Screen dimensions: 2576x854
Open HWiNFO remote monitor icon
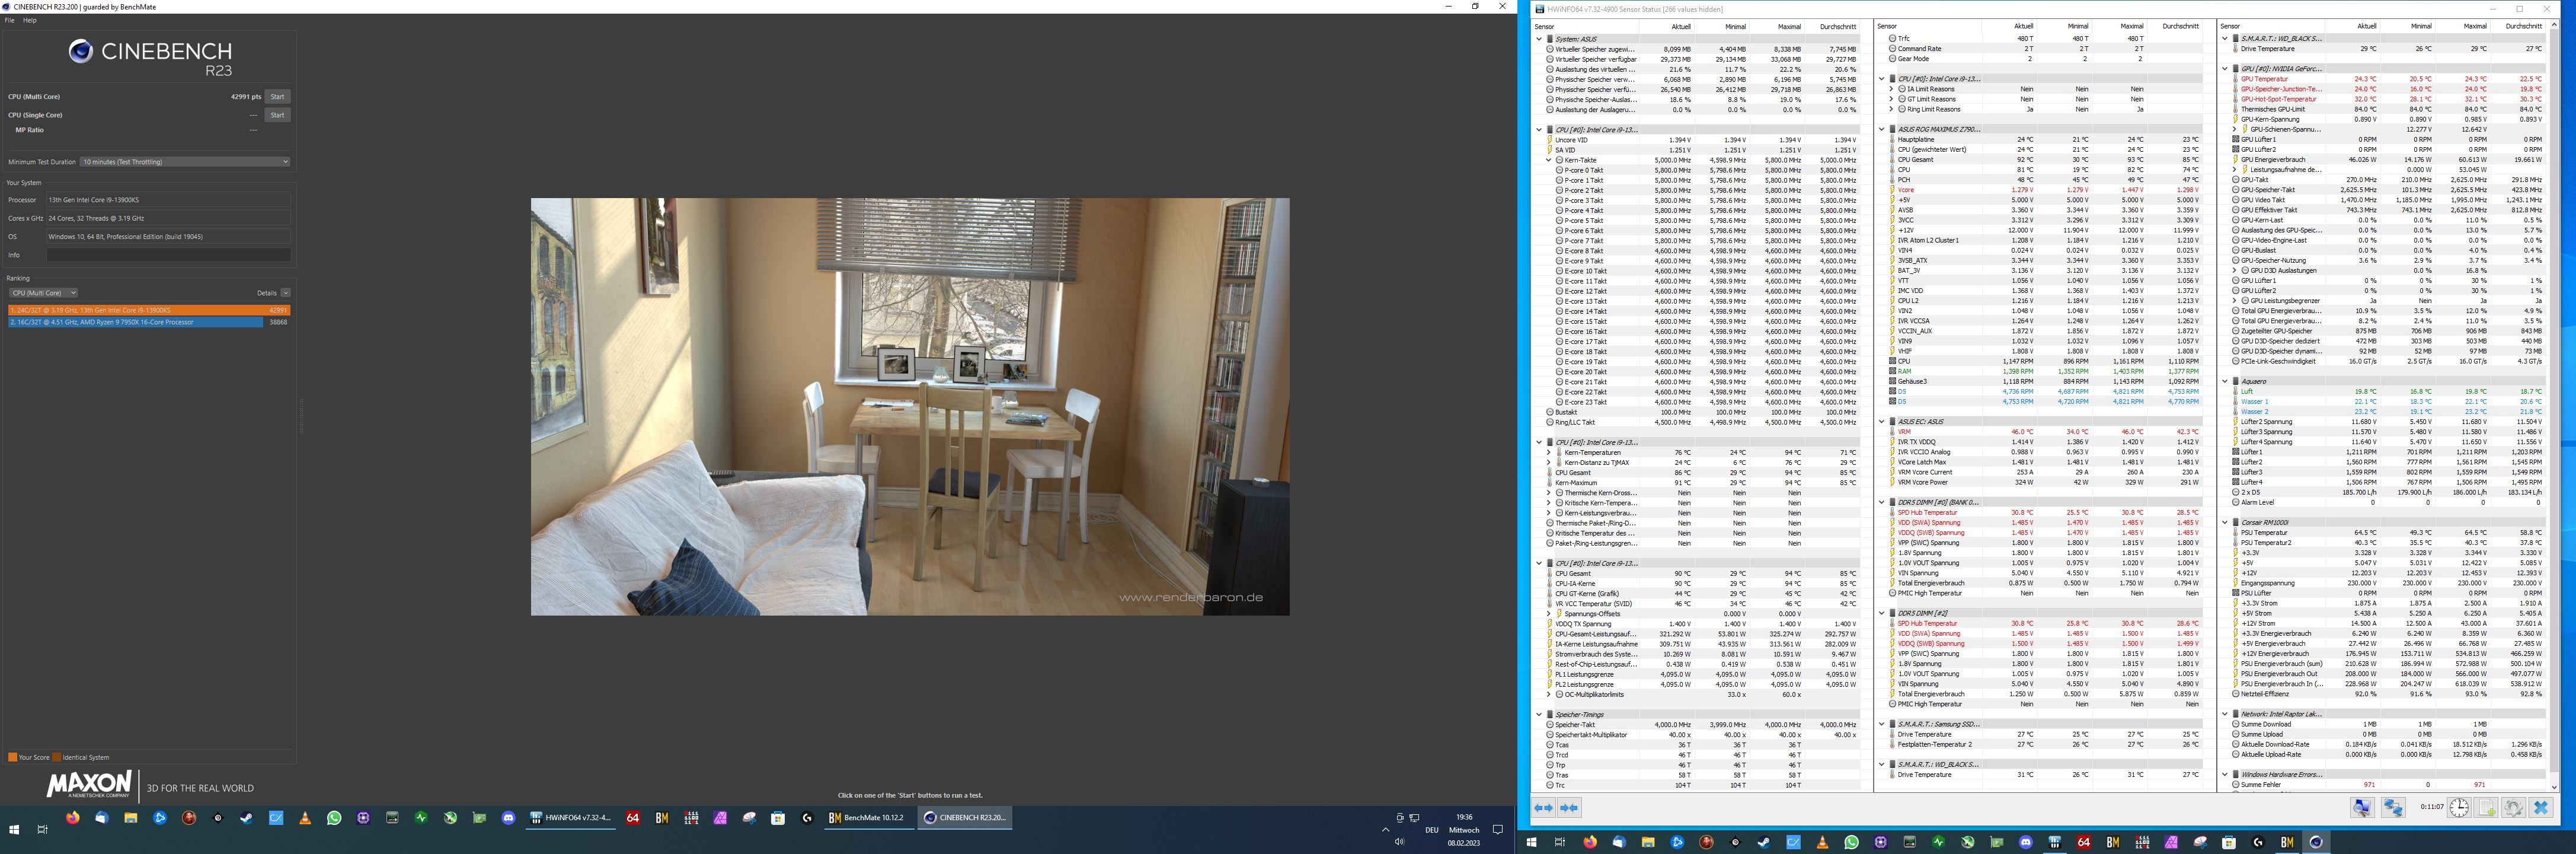pyautogui.click(x=2362, y=807)
